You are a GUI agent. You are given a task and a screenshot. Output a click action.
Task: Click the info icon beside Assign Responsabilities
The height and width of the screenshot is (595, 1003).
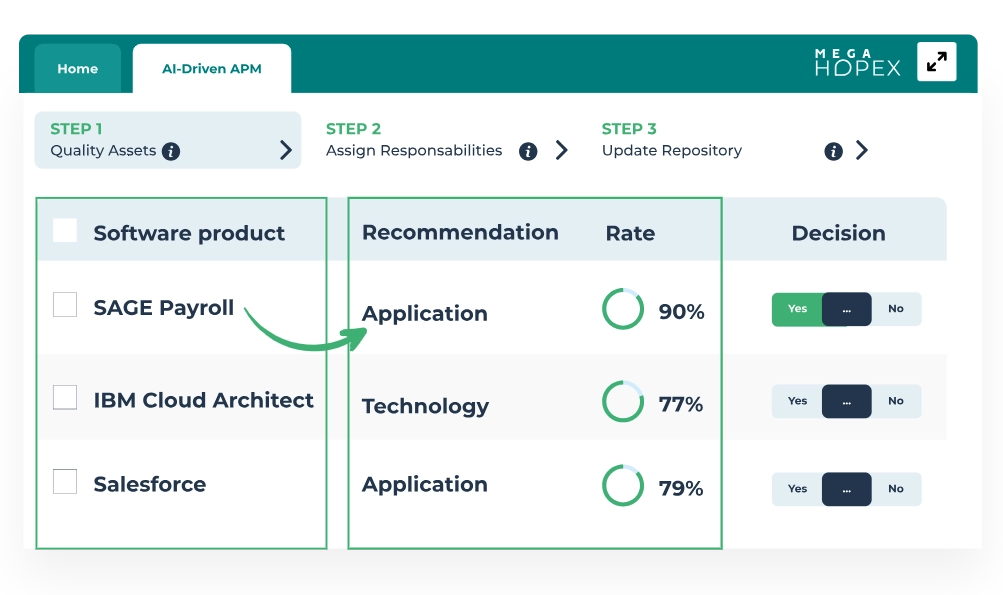tap(528, 152)
